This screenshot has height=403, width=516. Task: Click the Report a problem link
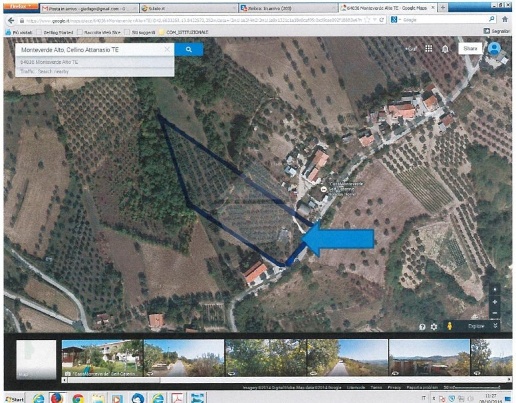[x=422, y=387]
